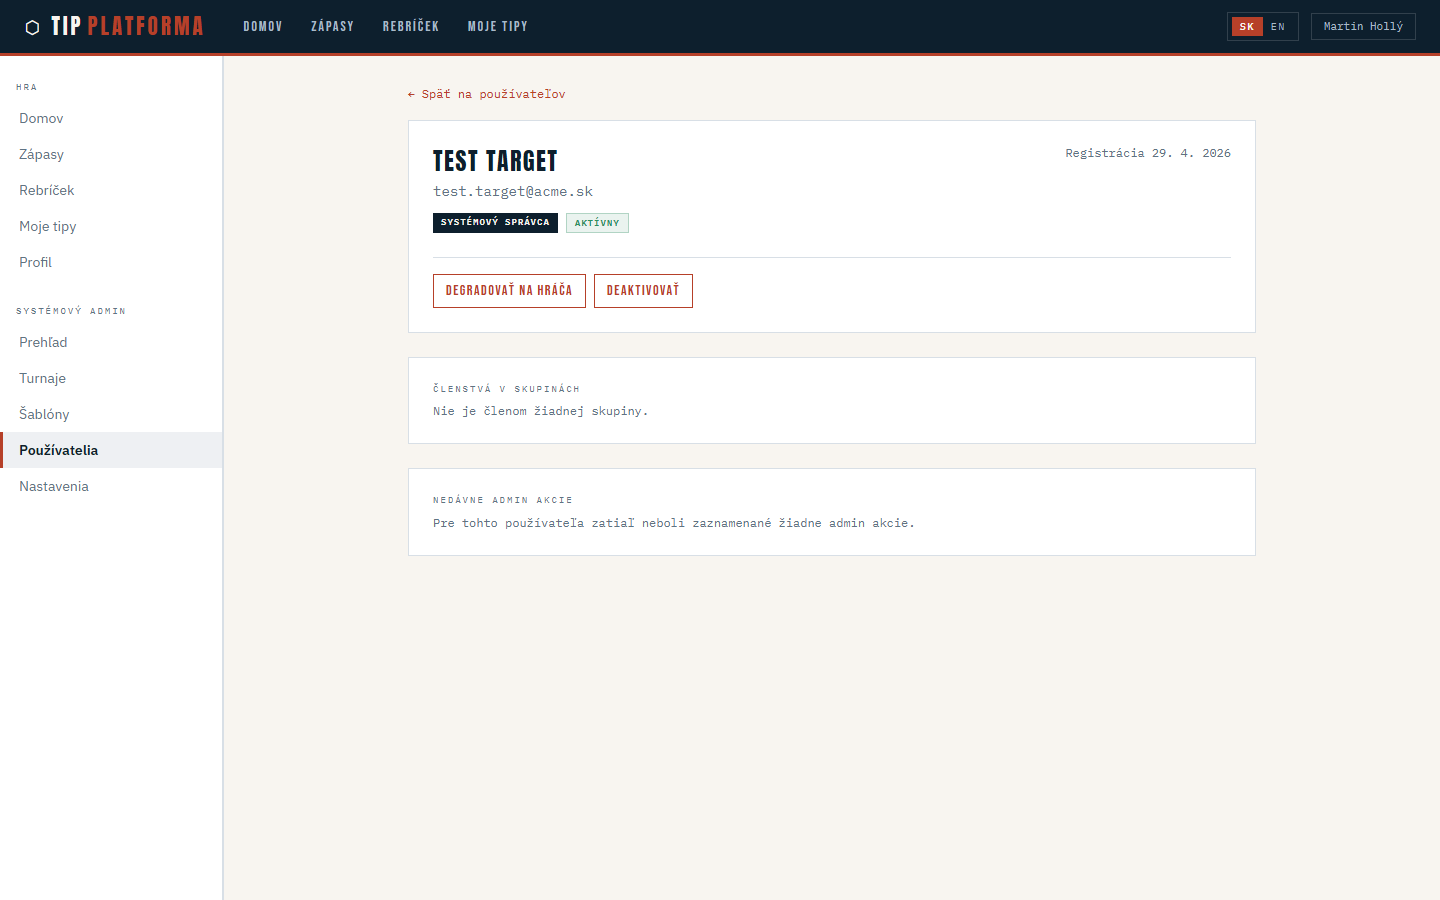Select Zápasy in the sidebar

[41, 154]
